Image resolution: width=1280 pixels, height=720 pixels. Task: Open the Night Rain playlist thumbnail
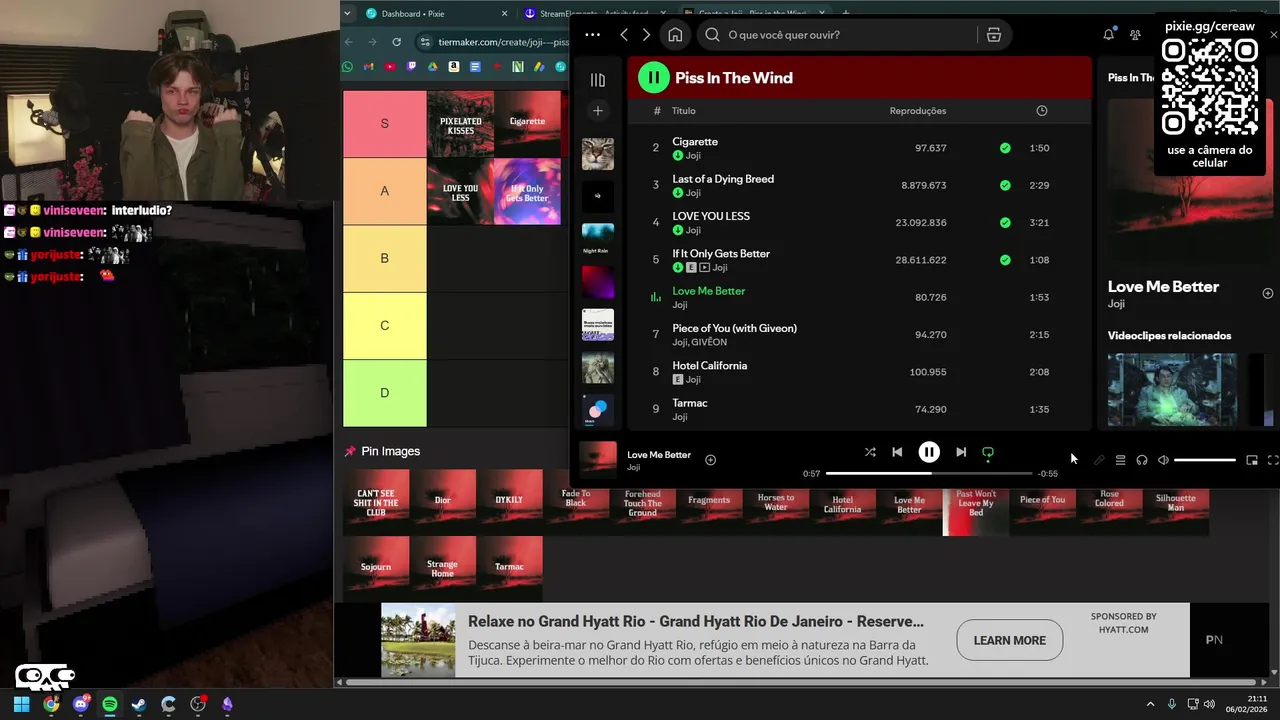tap(598, 239)
